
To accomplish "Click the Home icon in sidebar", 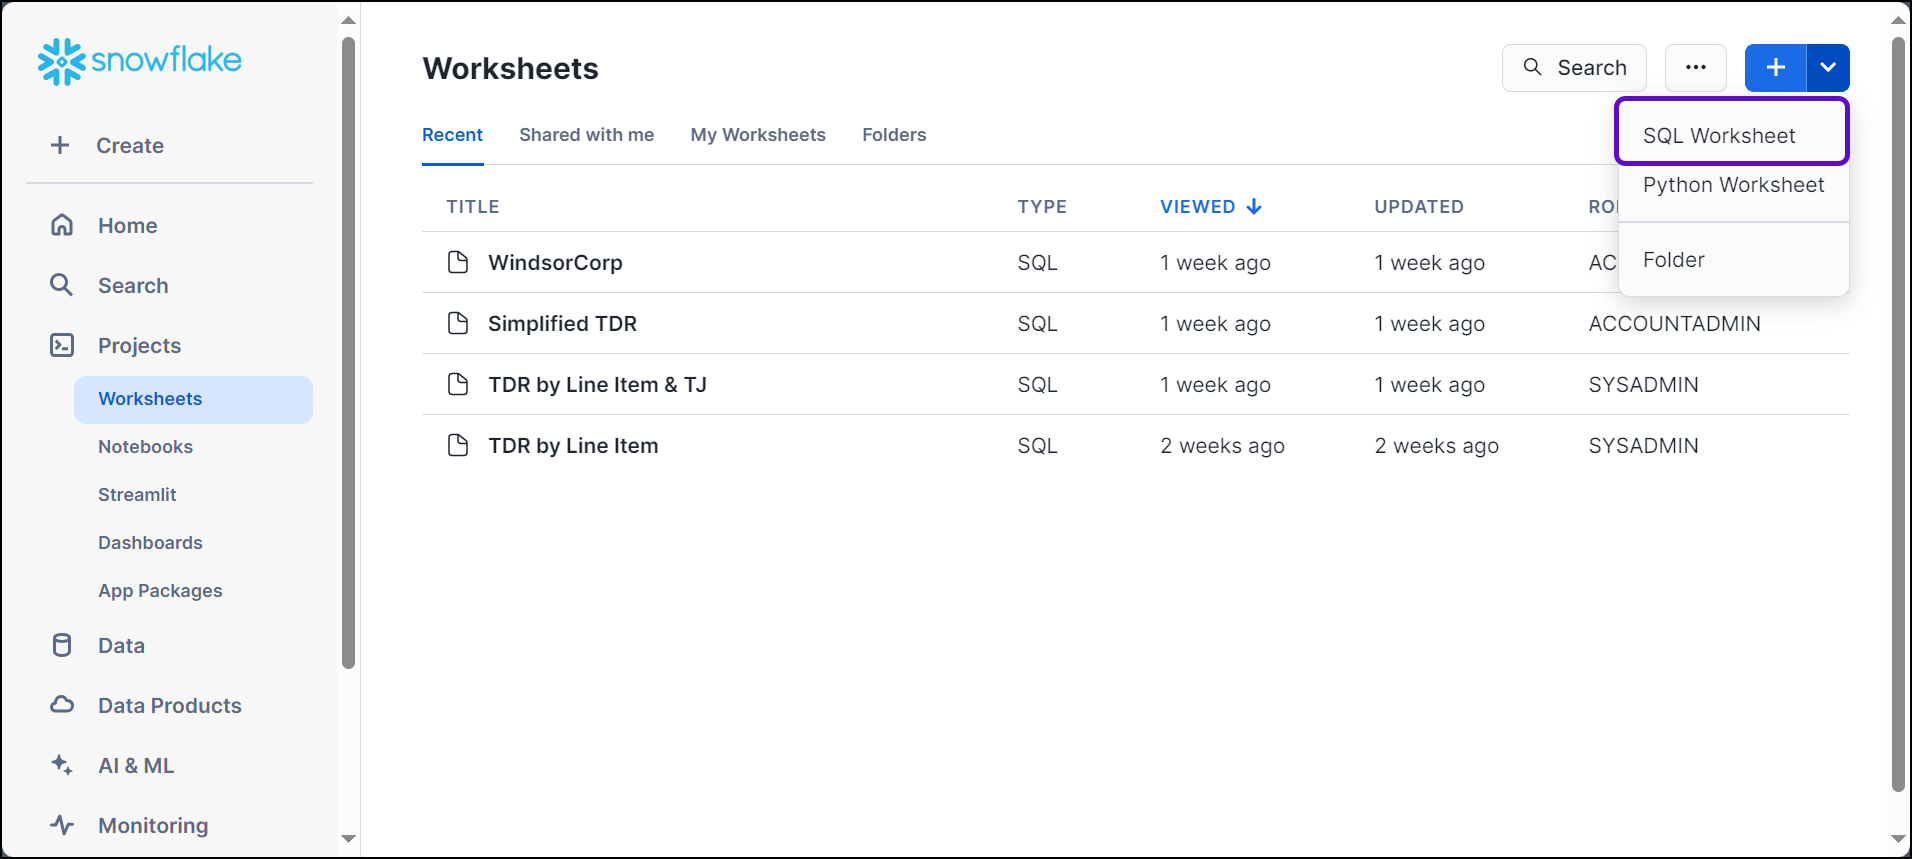I will [62, 225].
